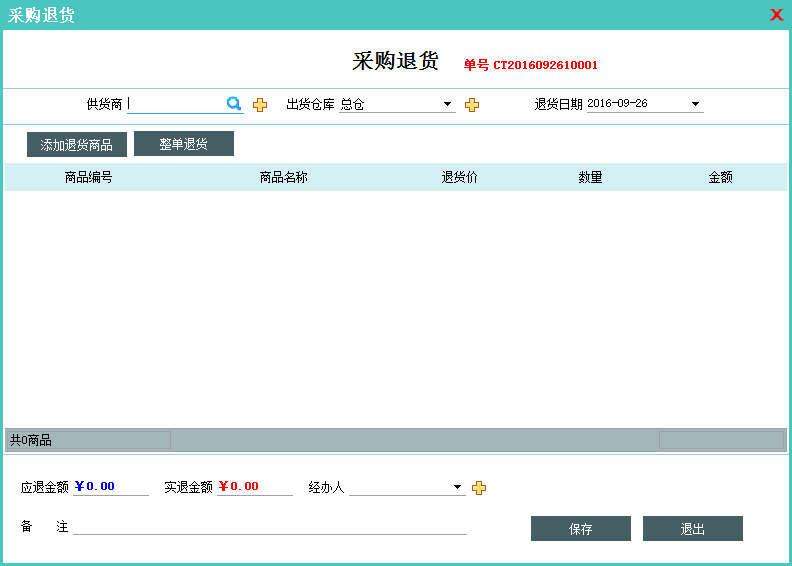The width and height of the screenshot is (792, 566).
Task: Focus the 供货商 supplier input field
Action: [175, 104]
